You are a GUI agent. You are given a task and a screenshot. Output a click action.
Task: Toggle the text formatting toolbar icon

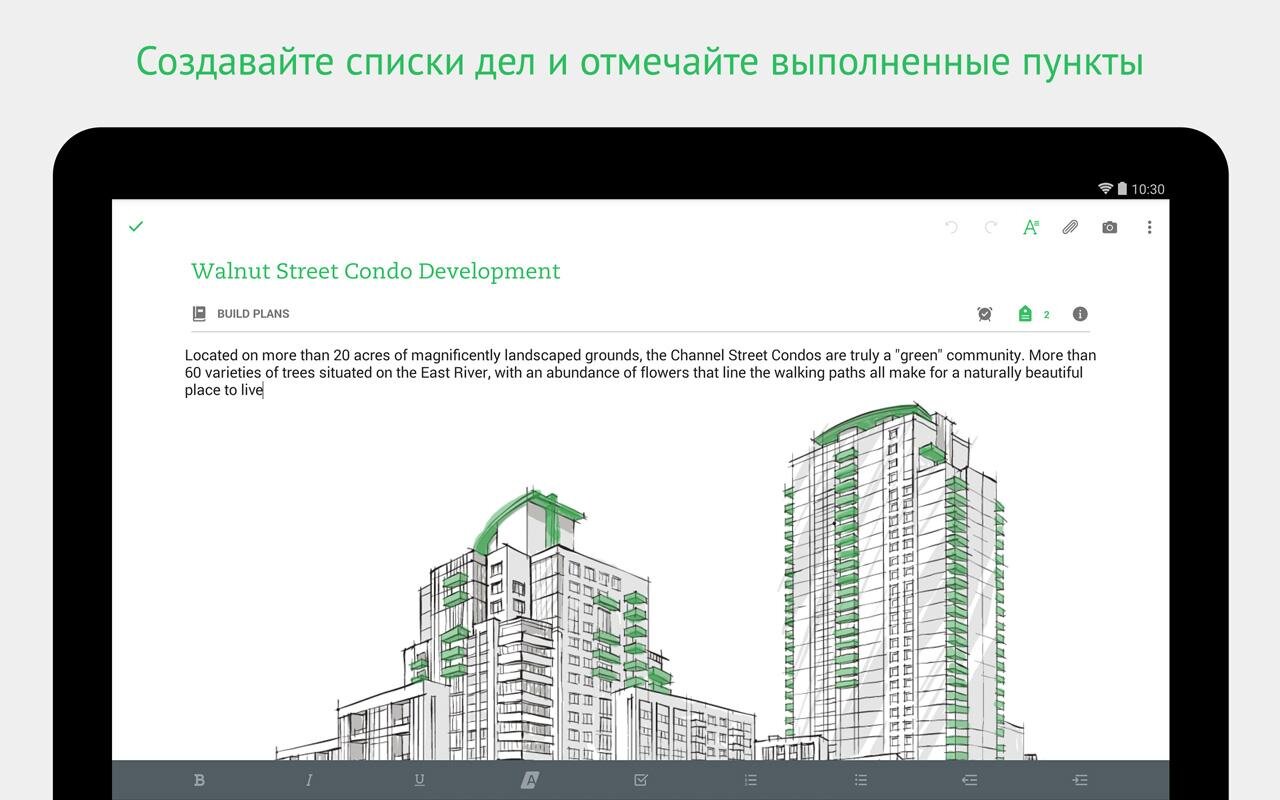pyautogui.click(x=1030, y=228)
